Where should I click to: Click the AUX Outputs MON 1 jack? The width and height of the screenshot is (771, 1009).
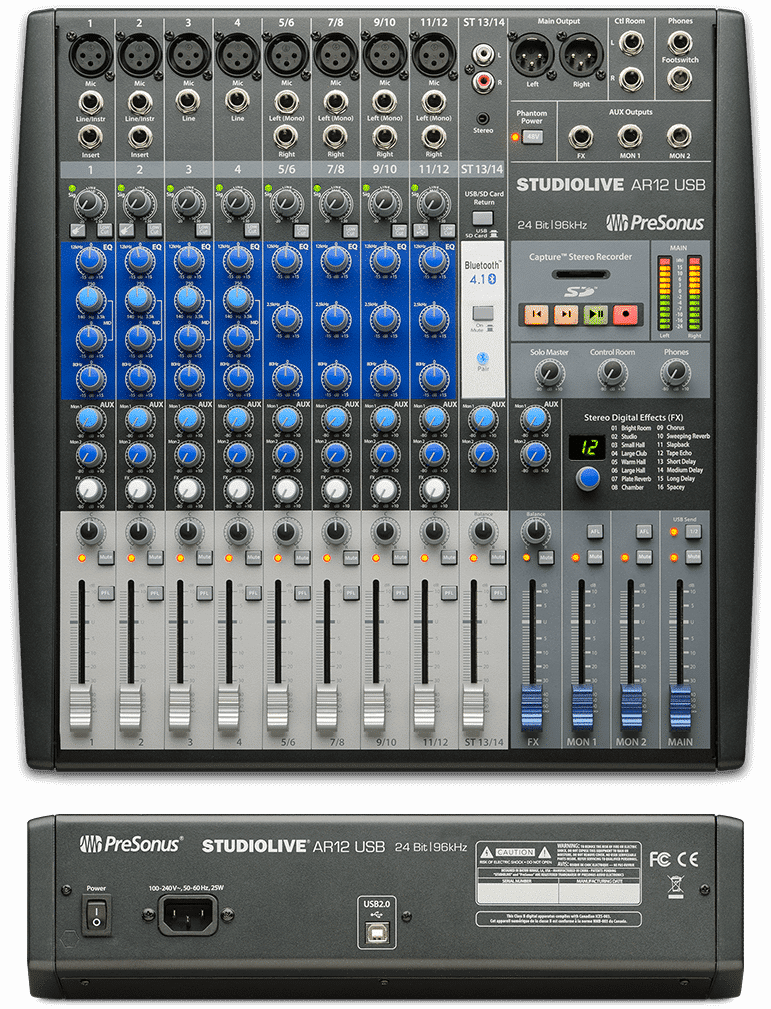[x=629, y=136]
